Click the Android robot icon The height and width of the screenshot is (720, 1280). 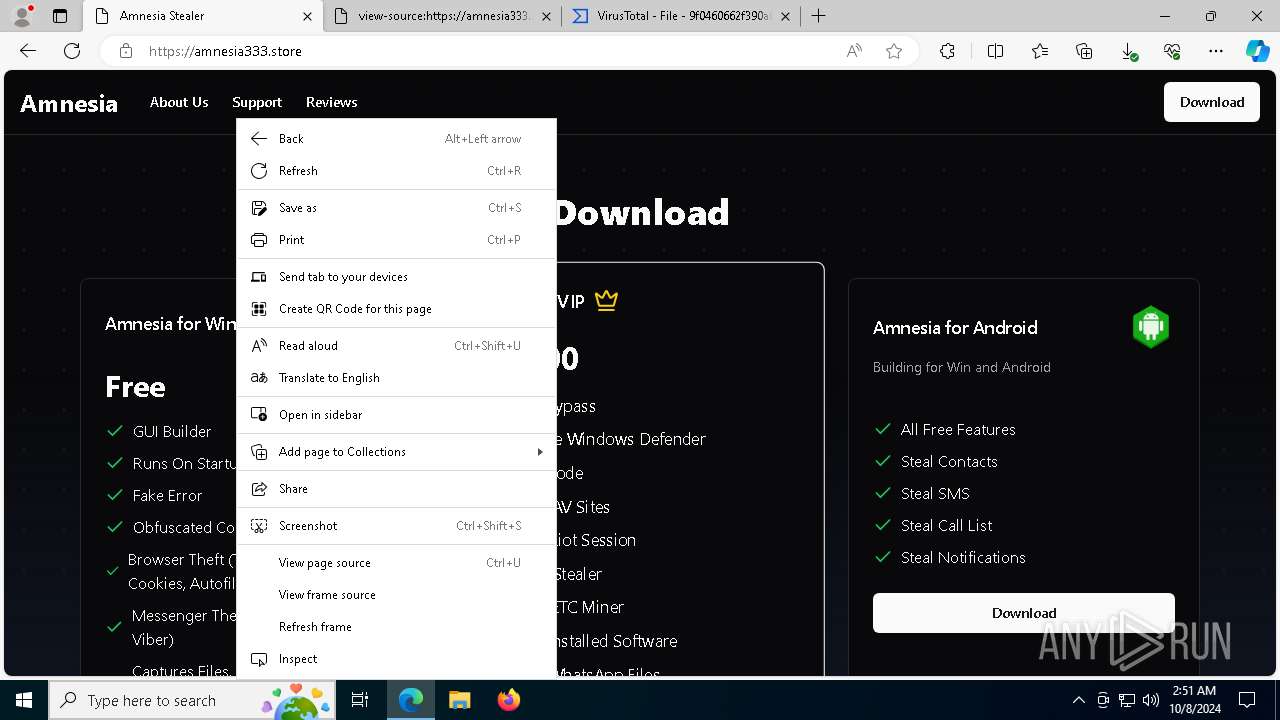point(1151,327)
